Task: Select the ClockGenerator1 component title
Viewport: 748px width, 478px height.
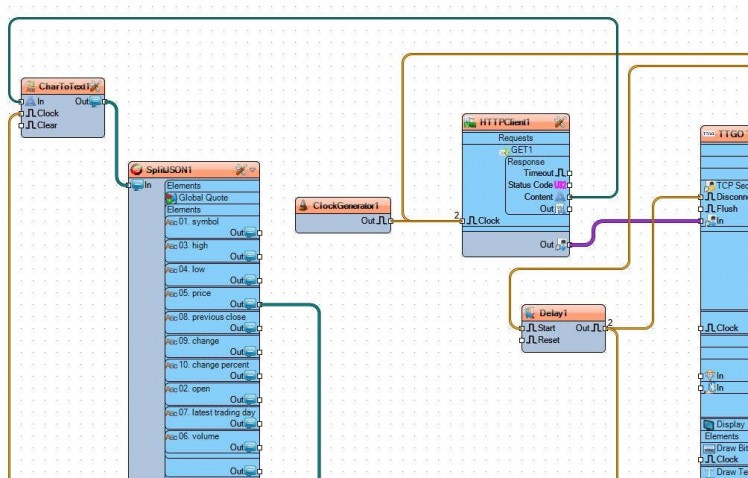Action: pos(346,206)
